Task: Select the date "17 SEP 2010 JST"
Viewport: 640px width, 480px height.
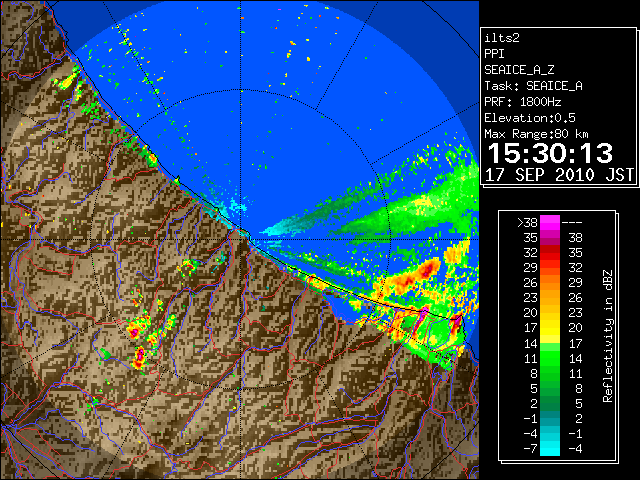Action: [559, 175]
